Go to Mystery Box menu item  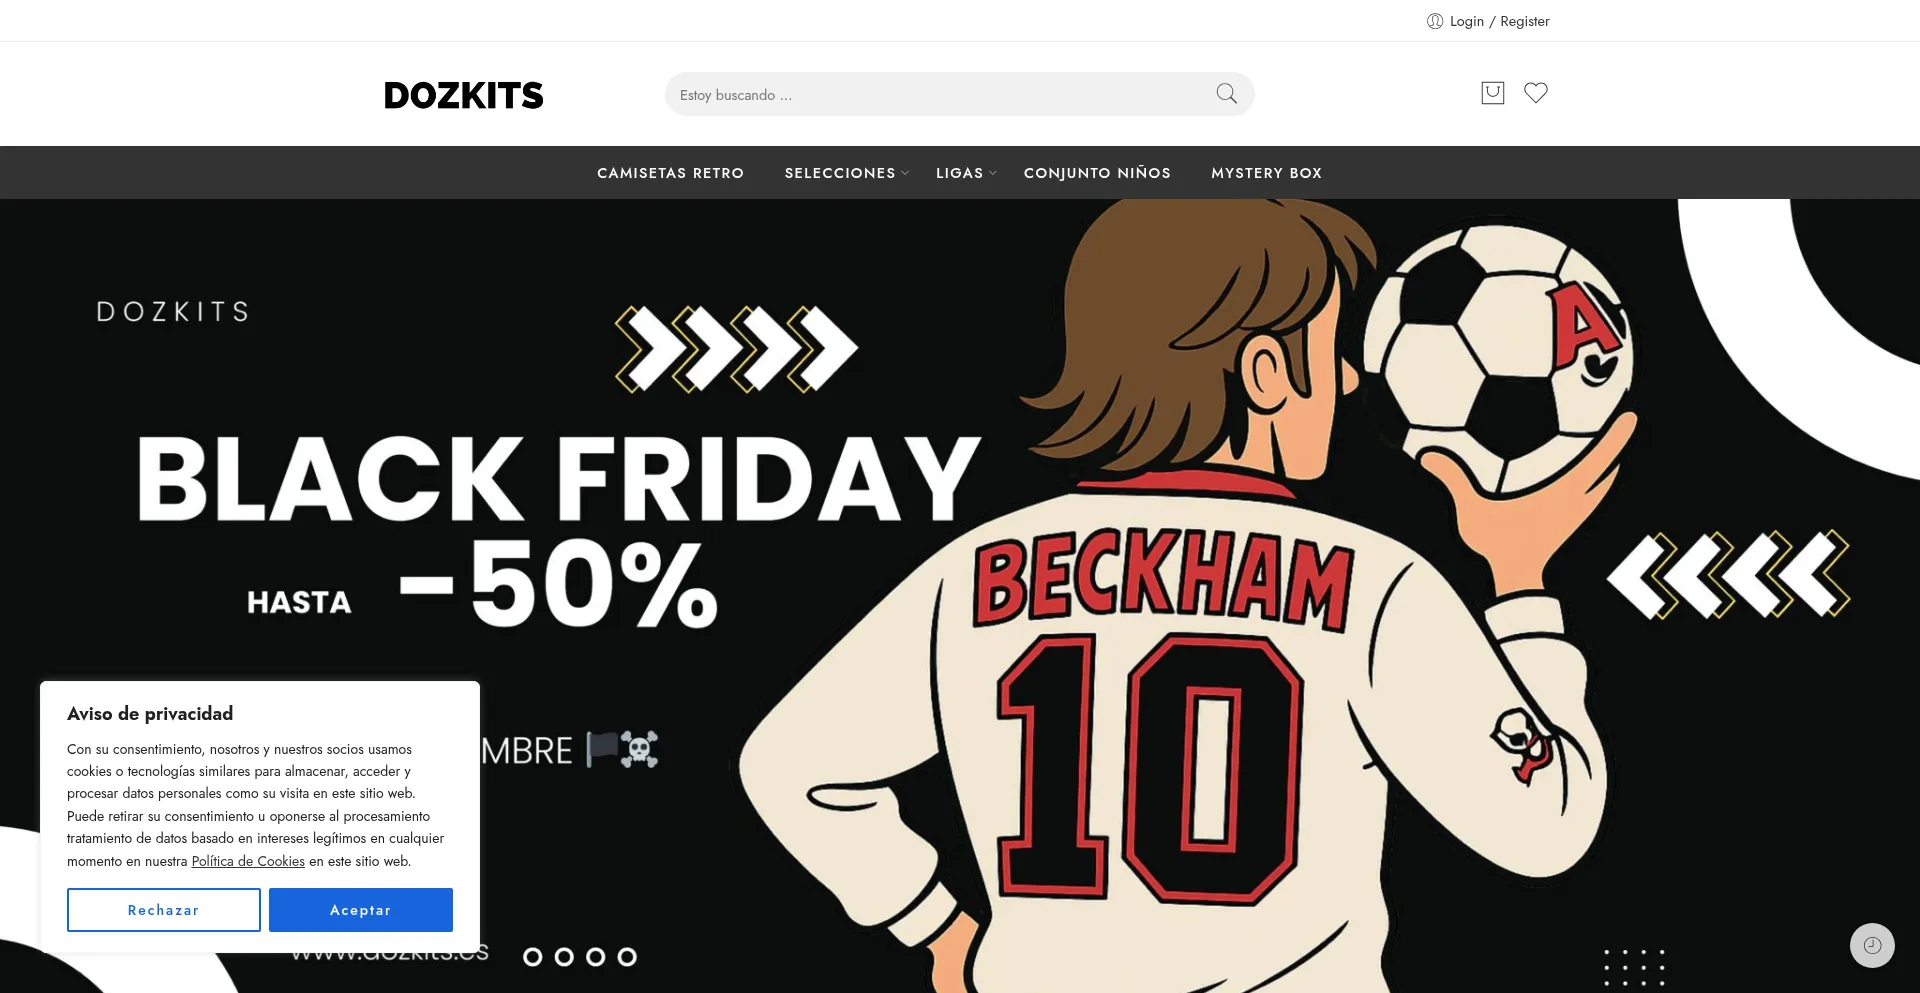click(1266, 173)
